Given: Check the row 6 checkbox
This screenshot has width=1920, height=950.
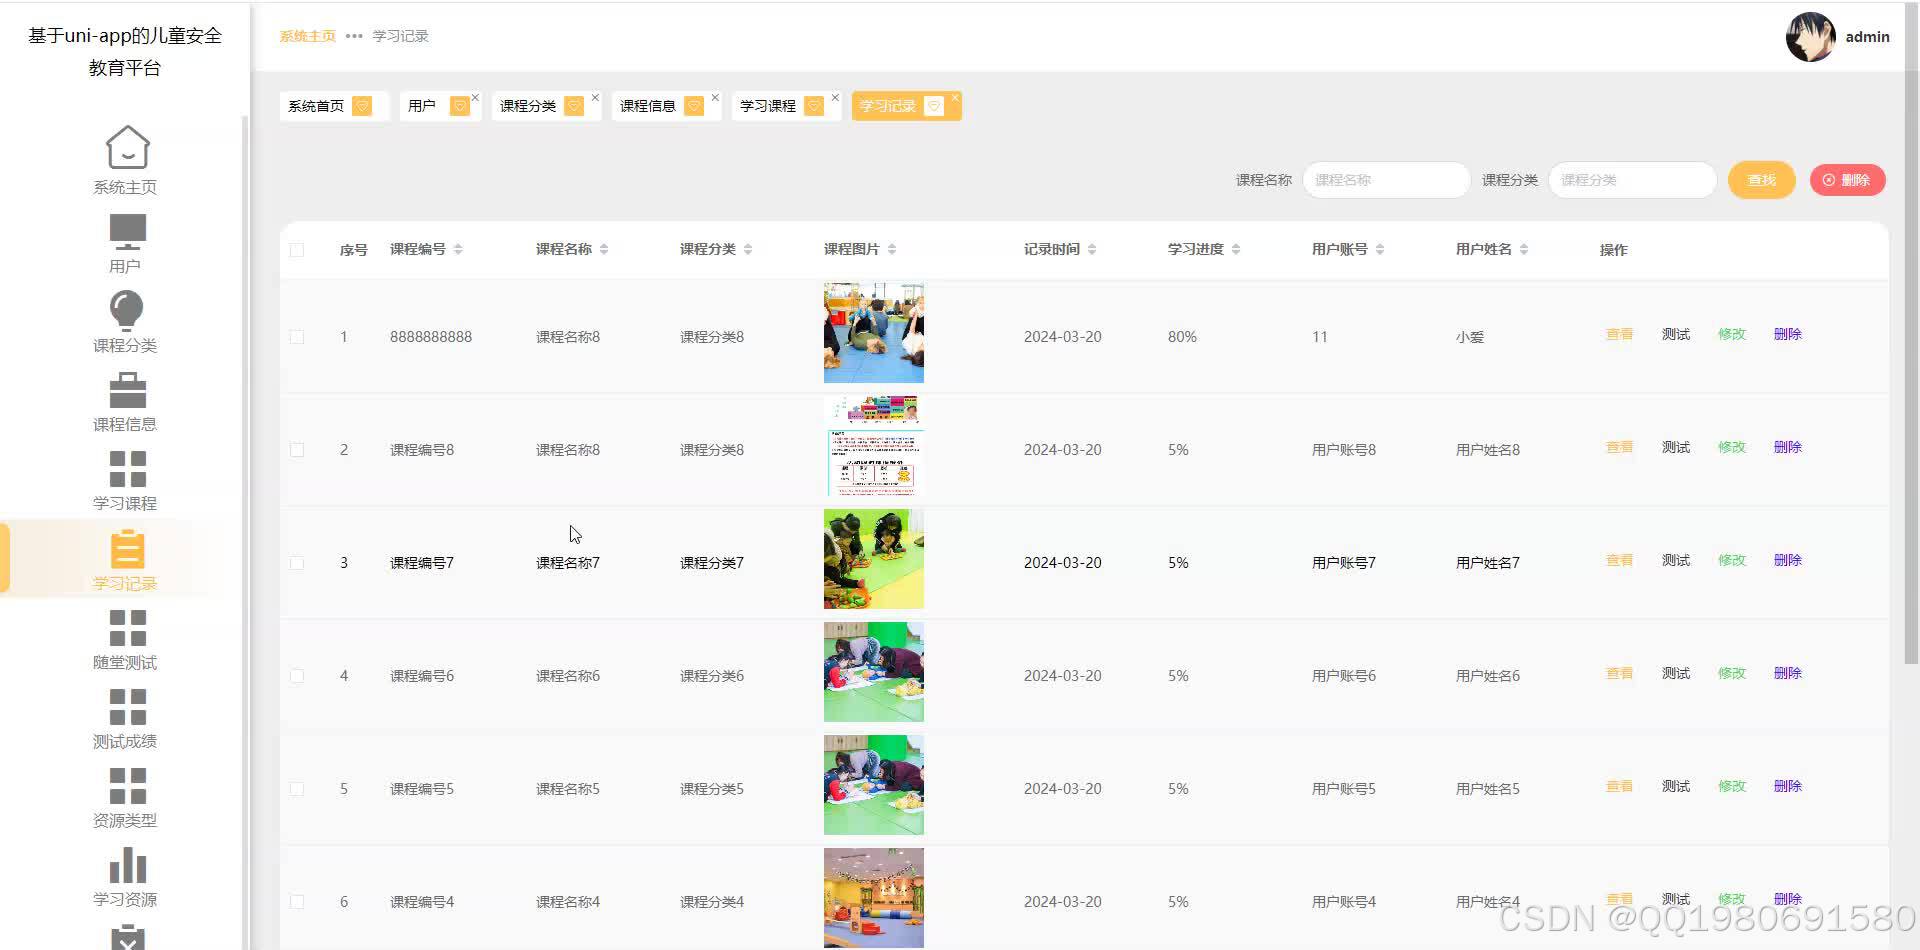Looking at the screenshot, I should (x=297, y=902).
